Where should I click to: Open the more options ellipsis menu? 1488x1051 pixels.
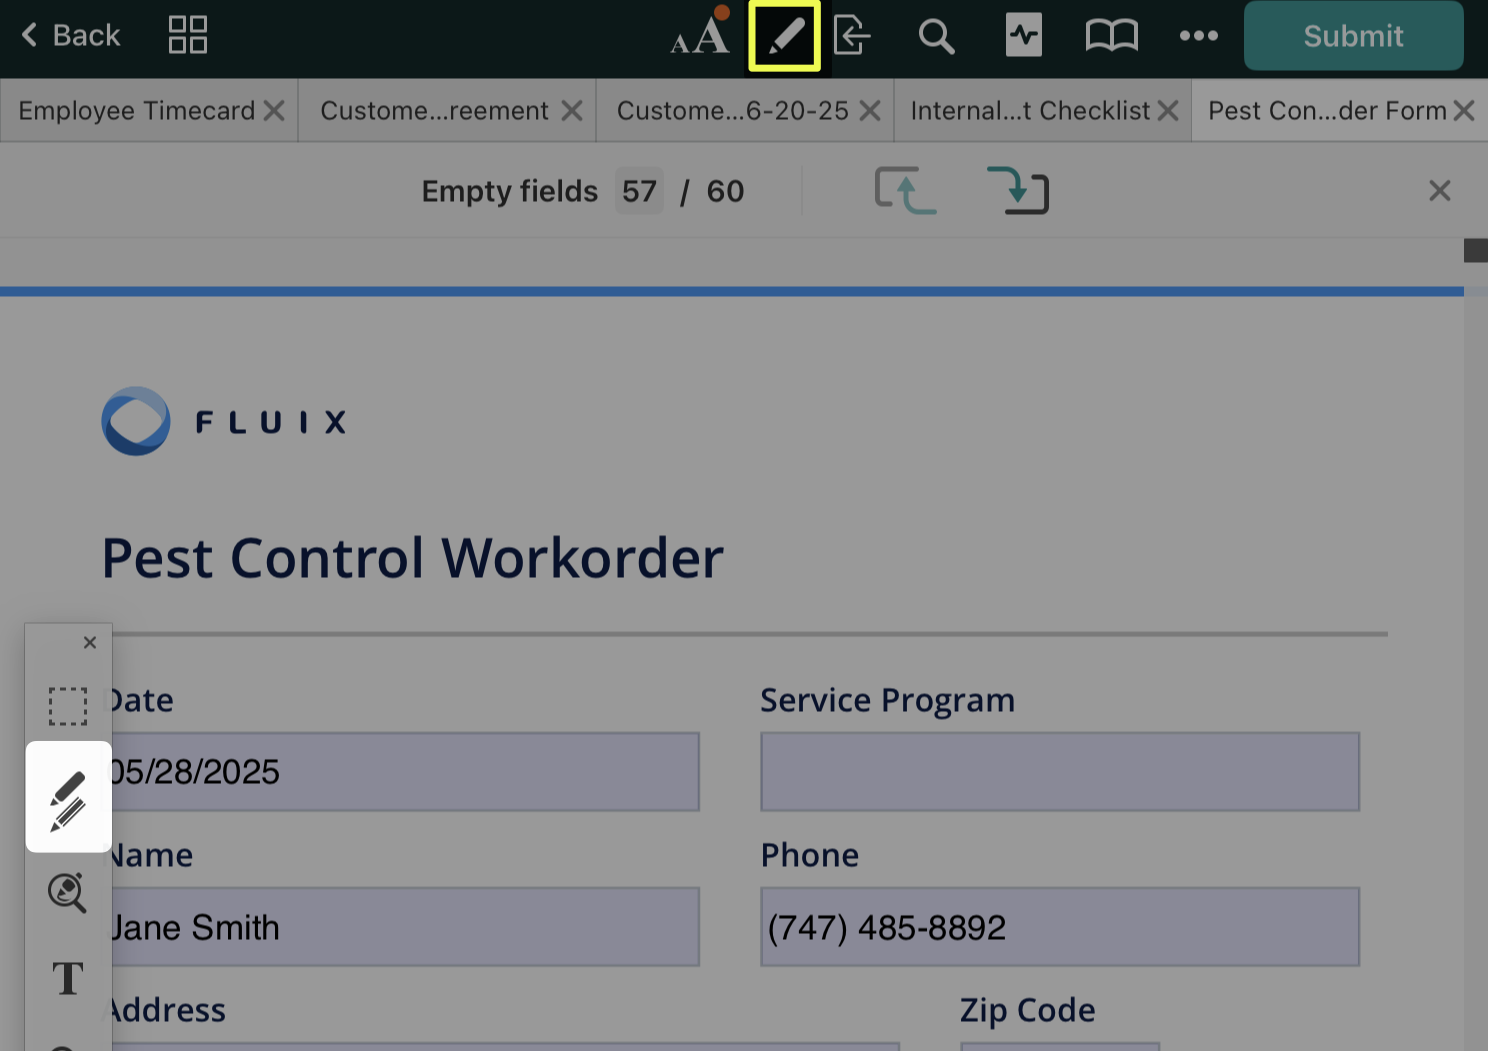coord(1198,36)
